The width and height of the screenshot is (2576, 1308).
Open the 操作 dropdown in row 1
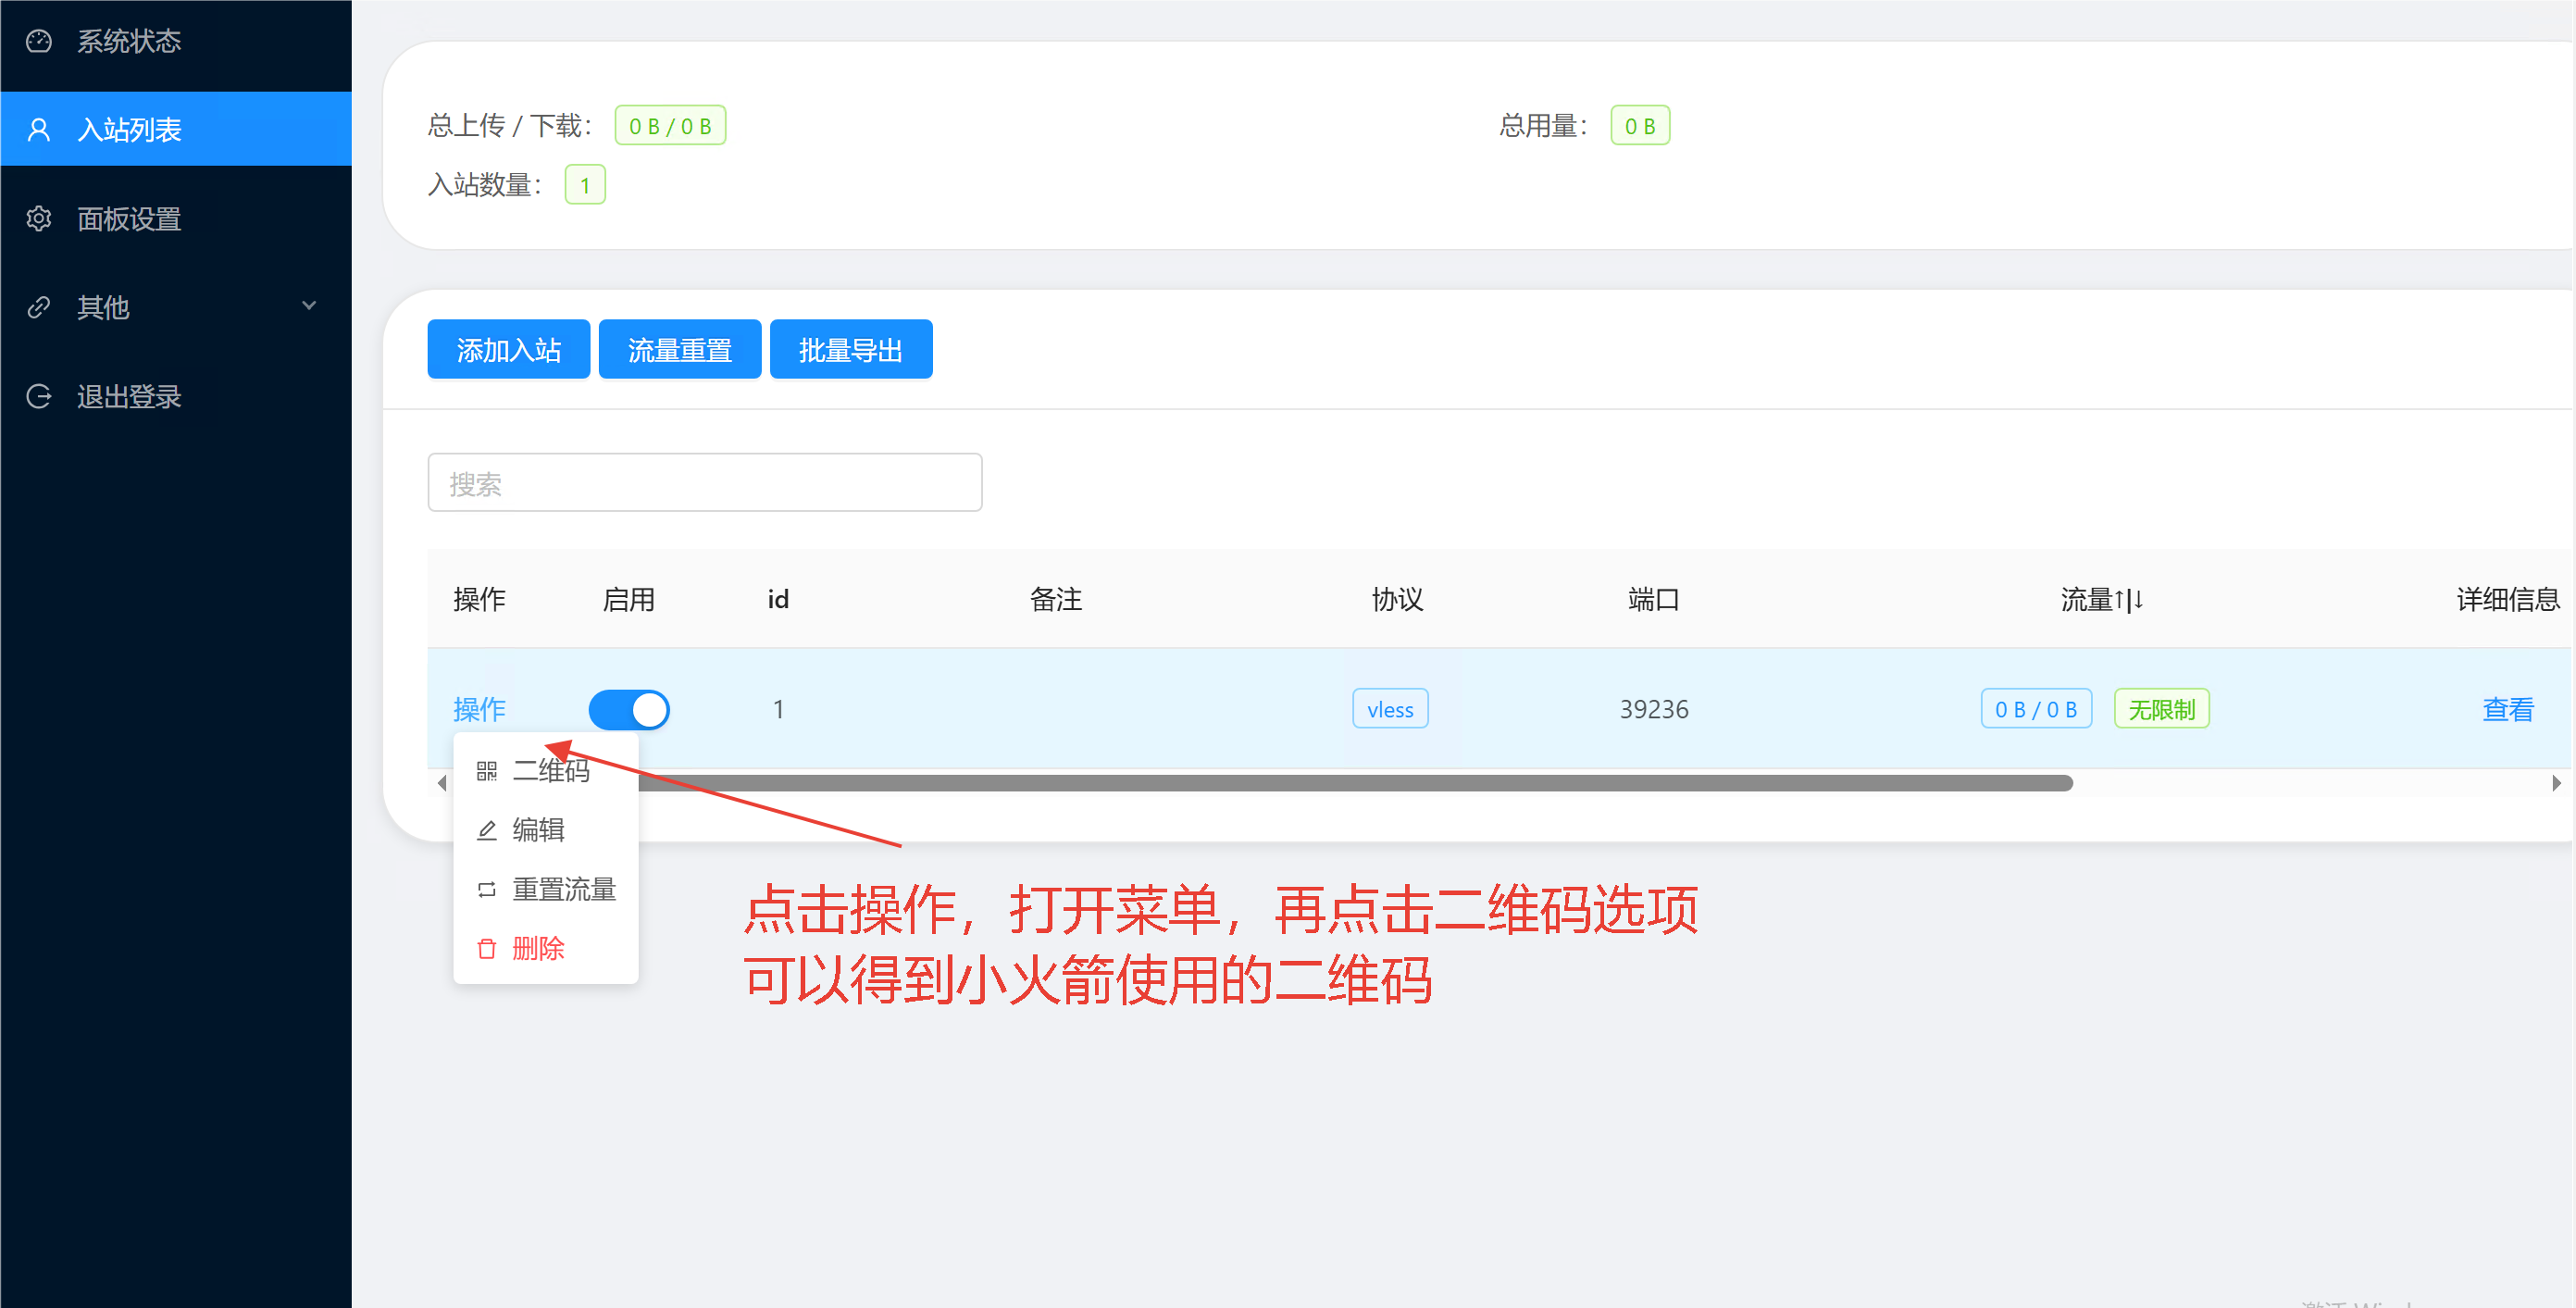479,709
